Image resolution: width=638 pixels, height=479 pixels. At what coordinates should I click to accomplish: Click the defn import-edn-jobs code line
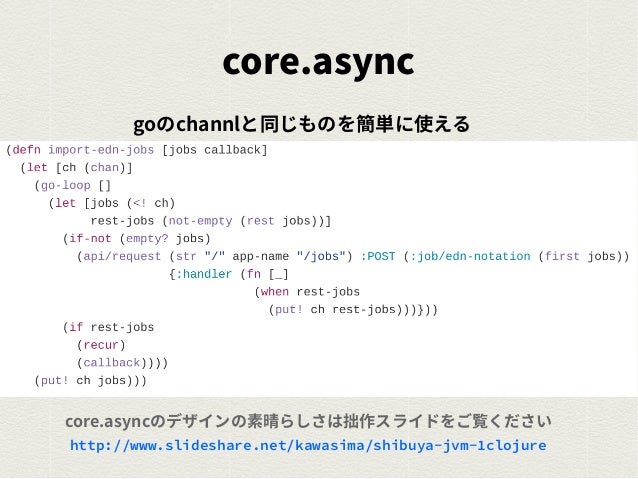137,150
